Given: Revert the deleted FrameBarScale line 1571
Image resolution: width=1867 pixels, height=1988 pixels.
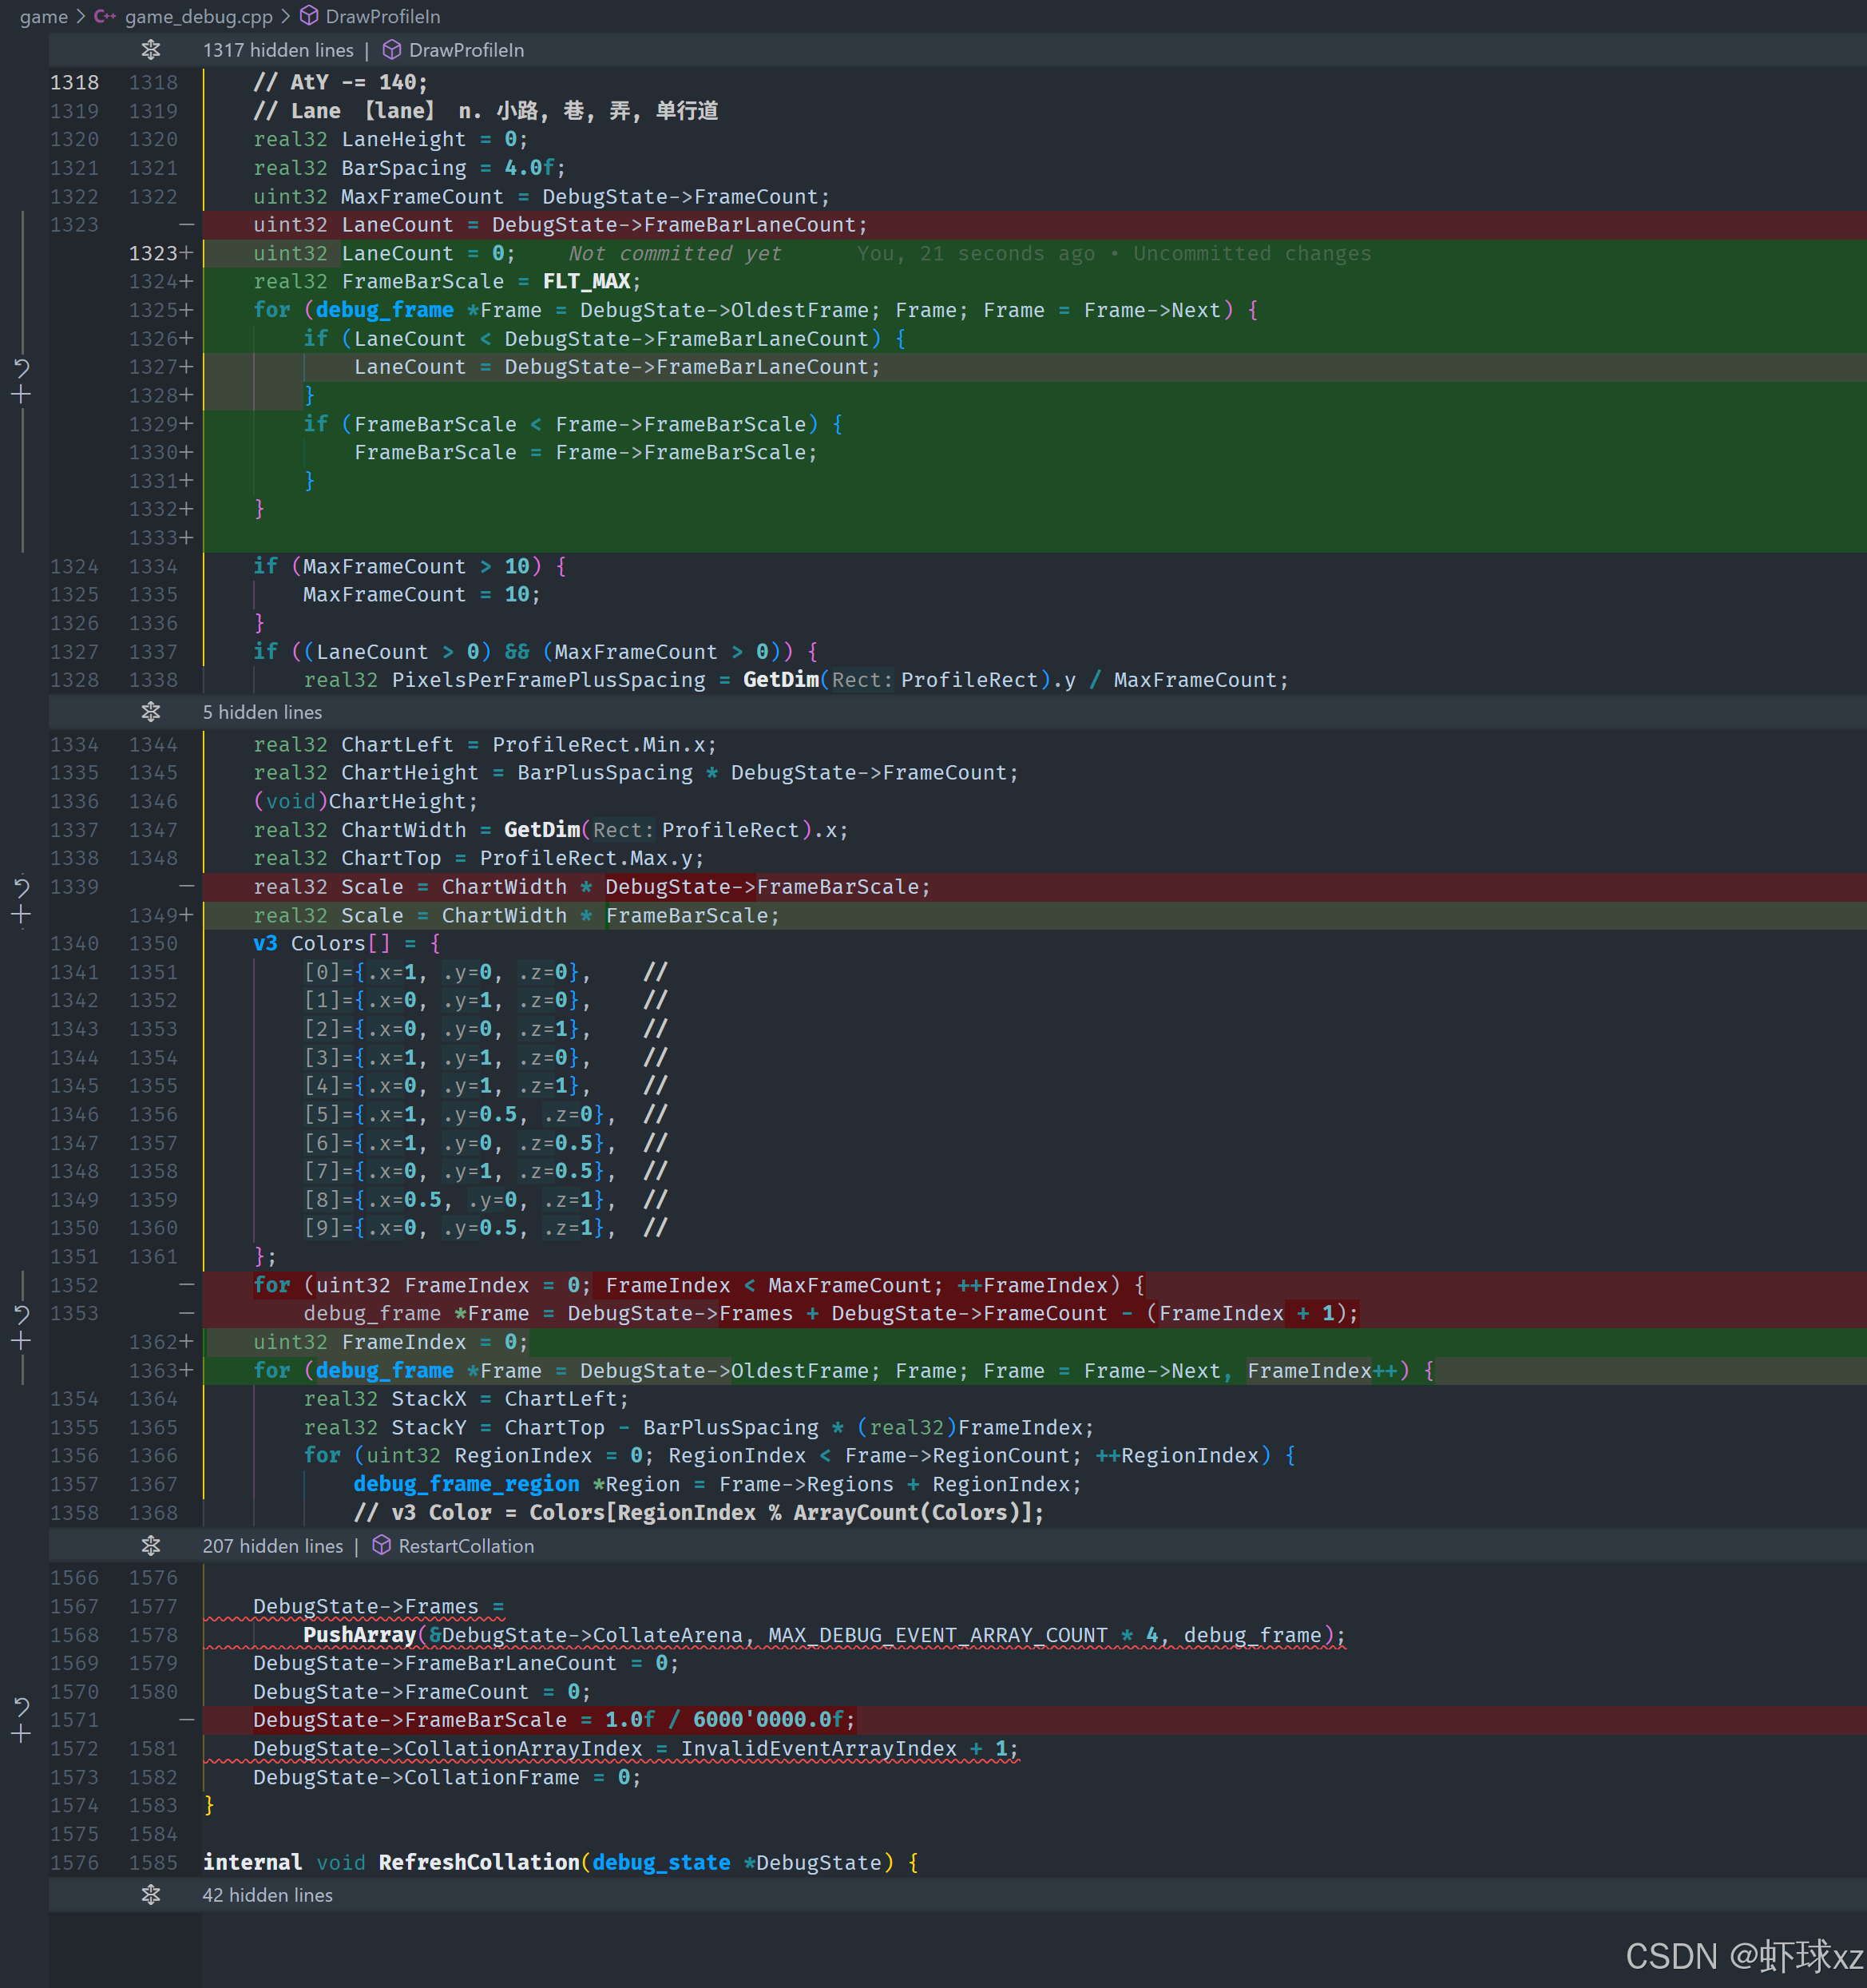Looking at the screenshot, I should [21, 1706].
